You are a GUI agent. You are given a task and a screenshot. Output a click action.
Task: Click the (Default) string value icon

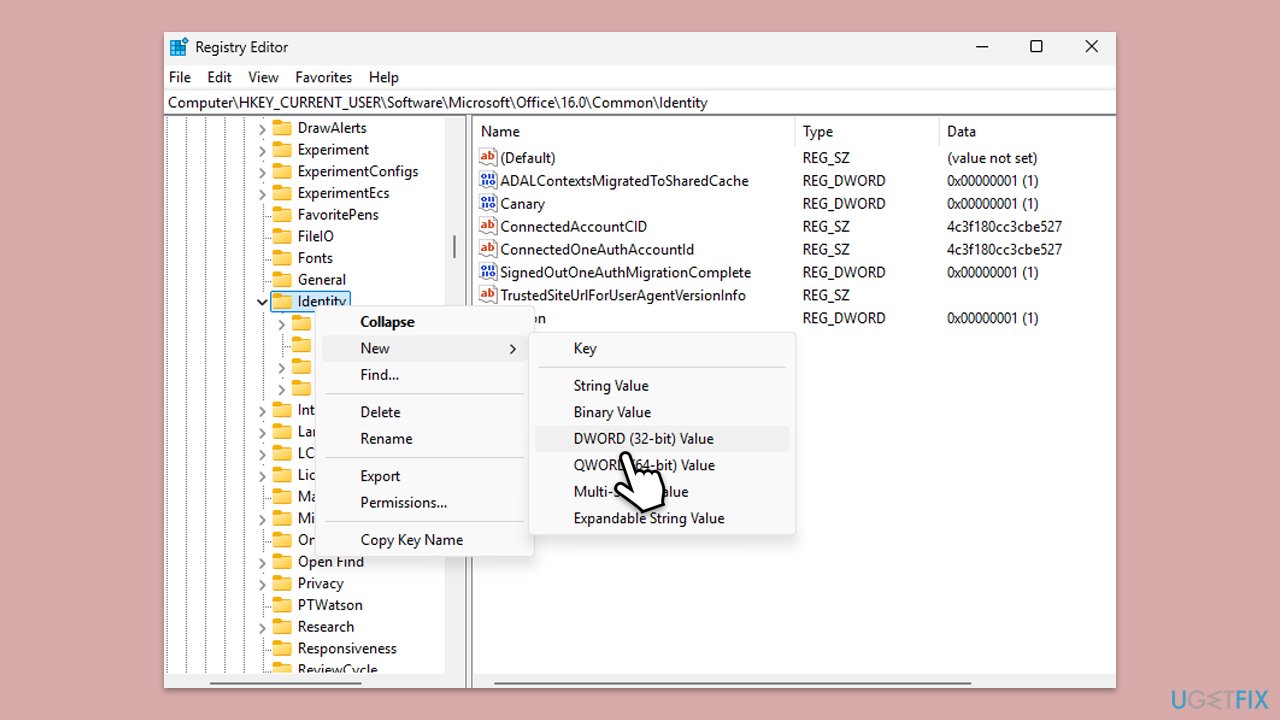pos(488,157)
